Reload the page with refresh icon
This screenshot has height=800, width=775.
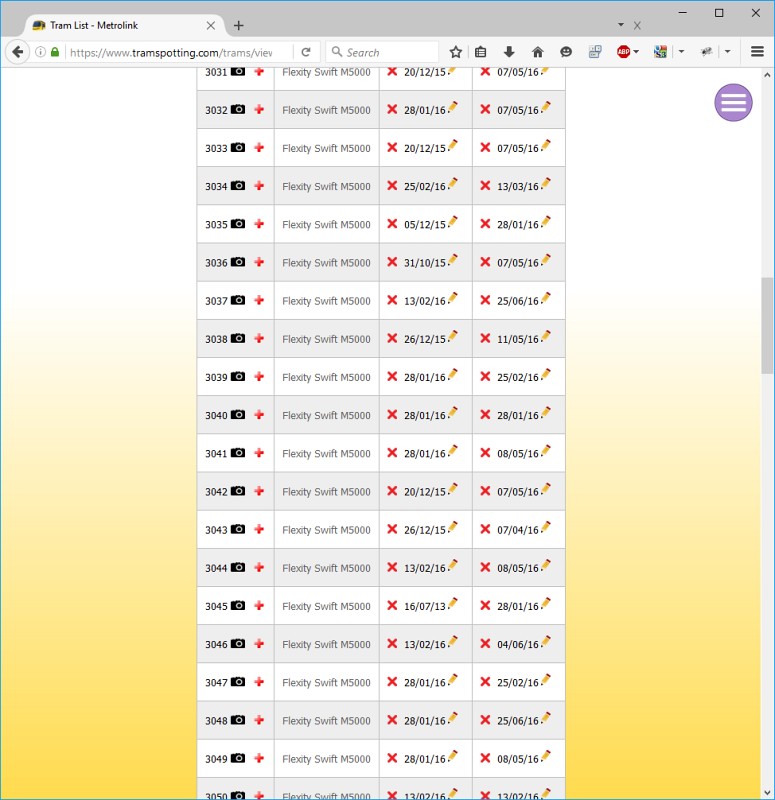tap(306, 52)
